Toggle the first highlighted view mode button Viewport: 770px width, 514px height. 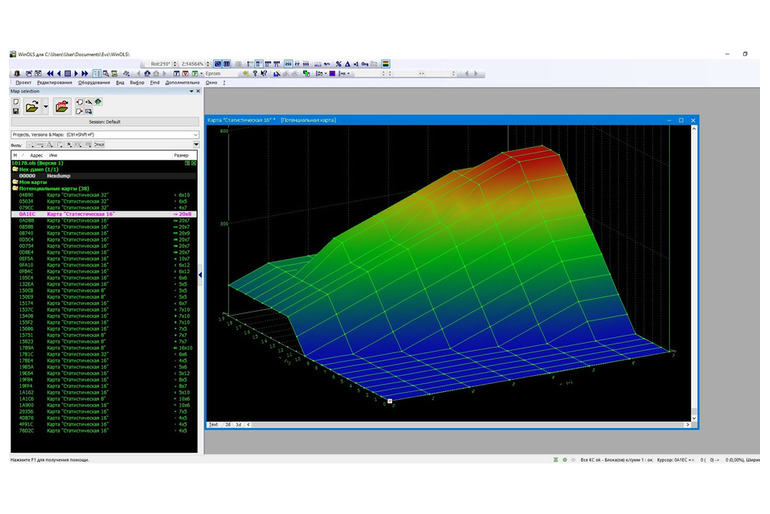(x=218, y=64)
